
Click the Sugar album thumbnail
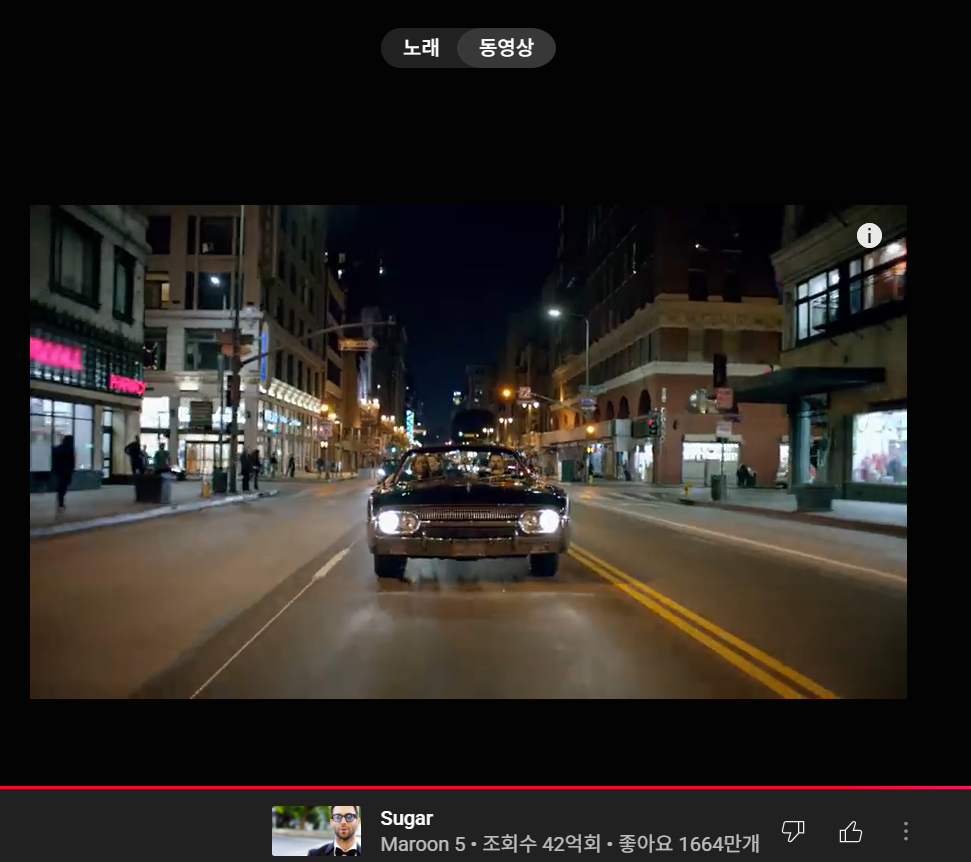(316, 830)
